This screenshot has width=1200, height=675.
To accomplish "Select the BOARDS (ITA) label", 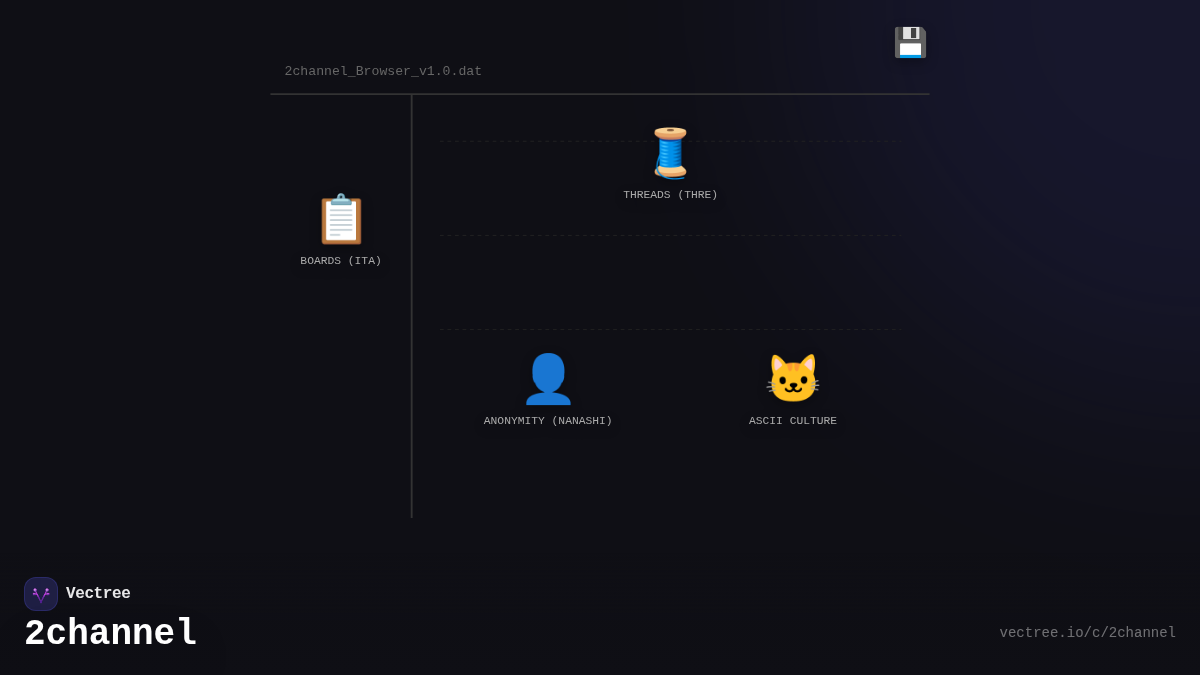I will (x=341, y=261).
